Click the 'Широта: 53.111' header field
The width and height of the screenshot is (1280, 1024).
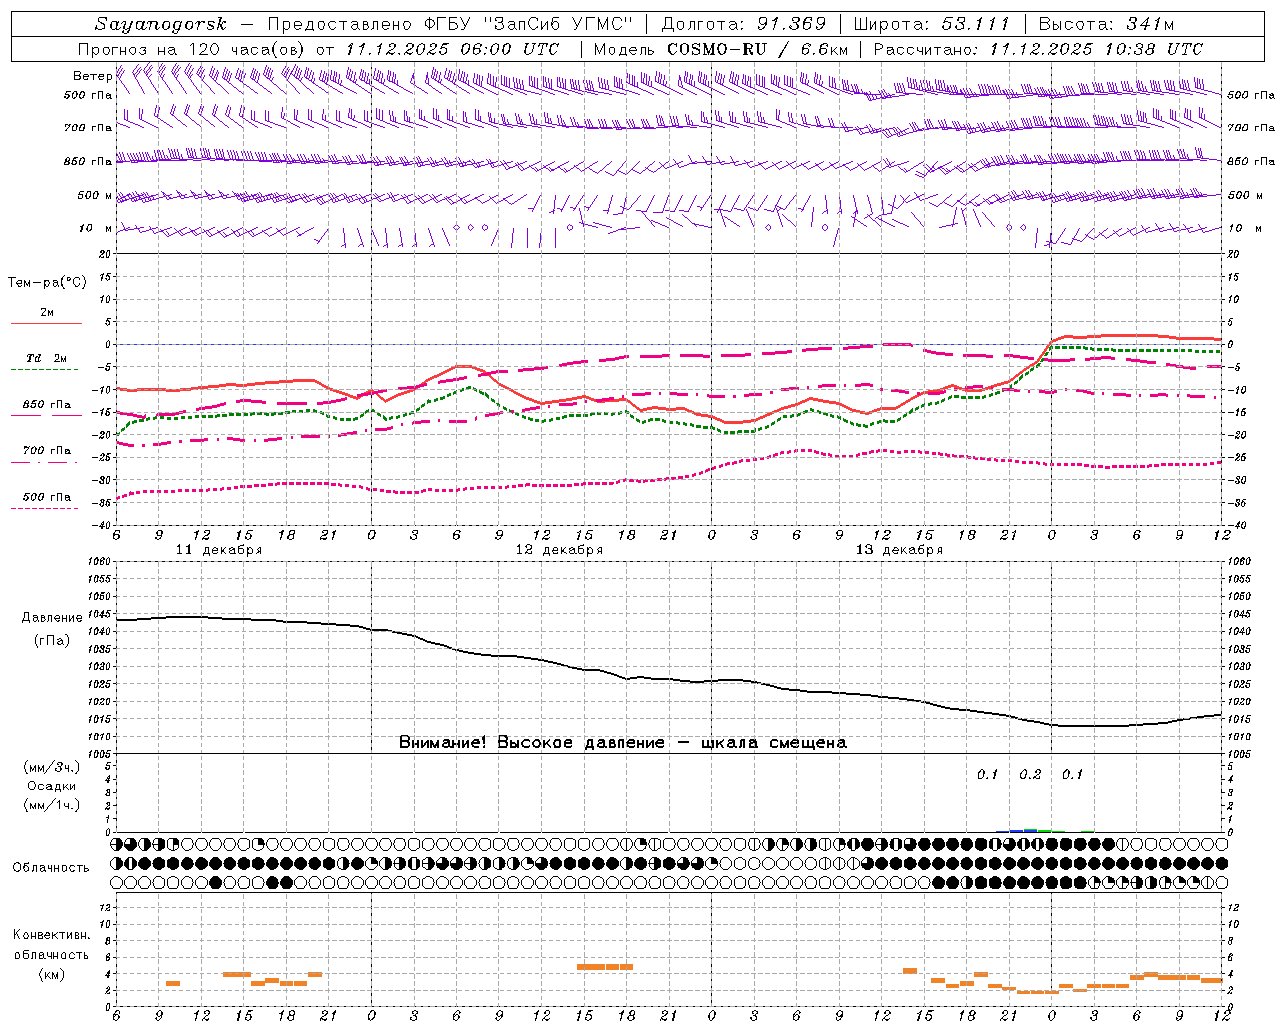point(932,24)
